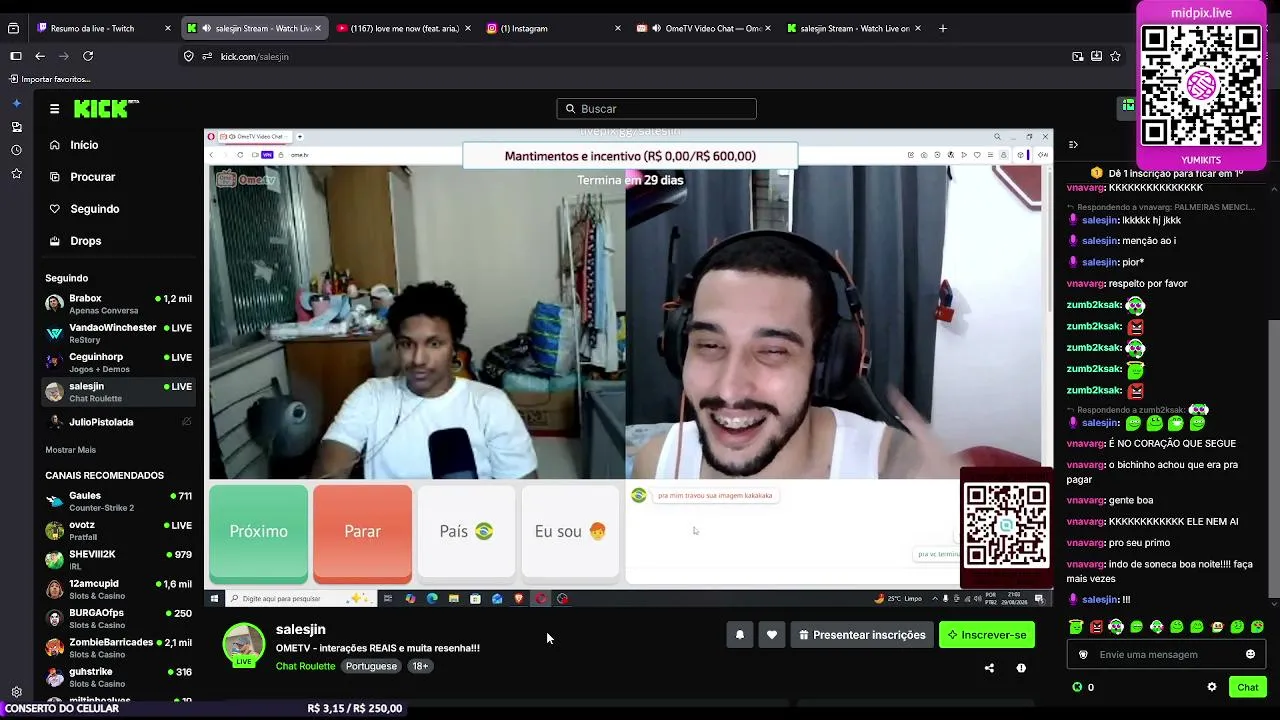Toggle stream notifications bell
This screenshot has width=1280, height=720.
click(x=740, y=635)
